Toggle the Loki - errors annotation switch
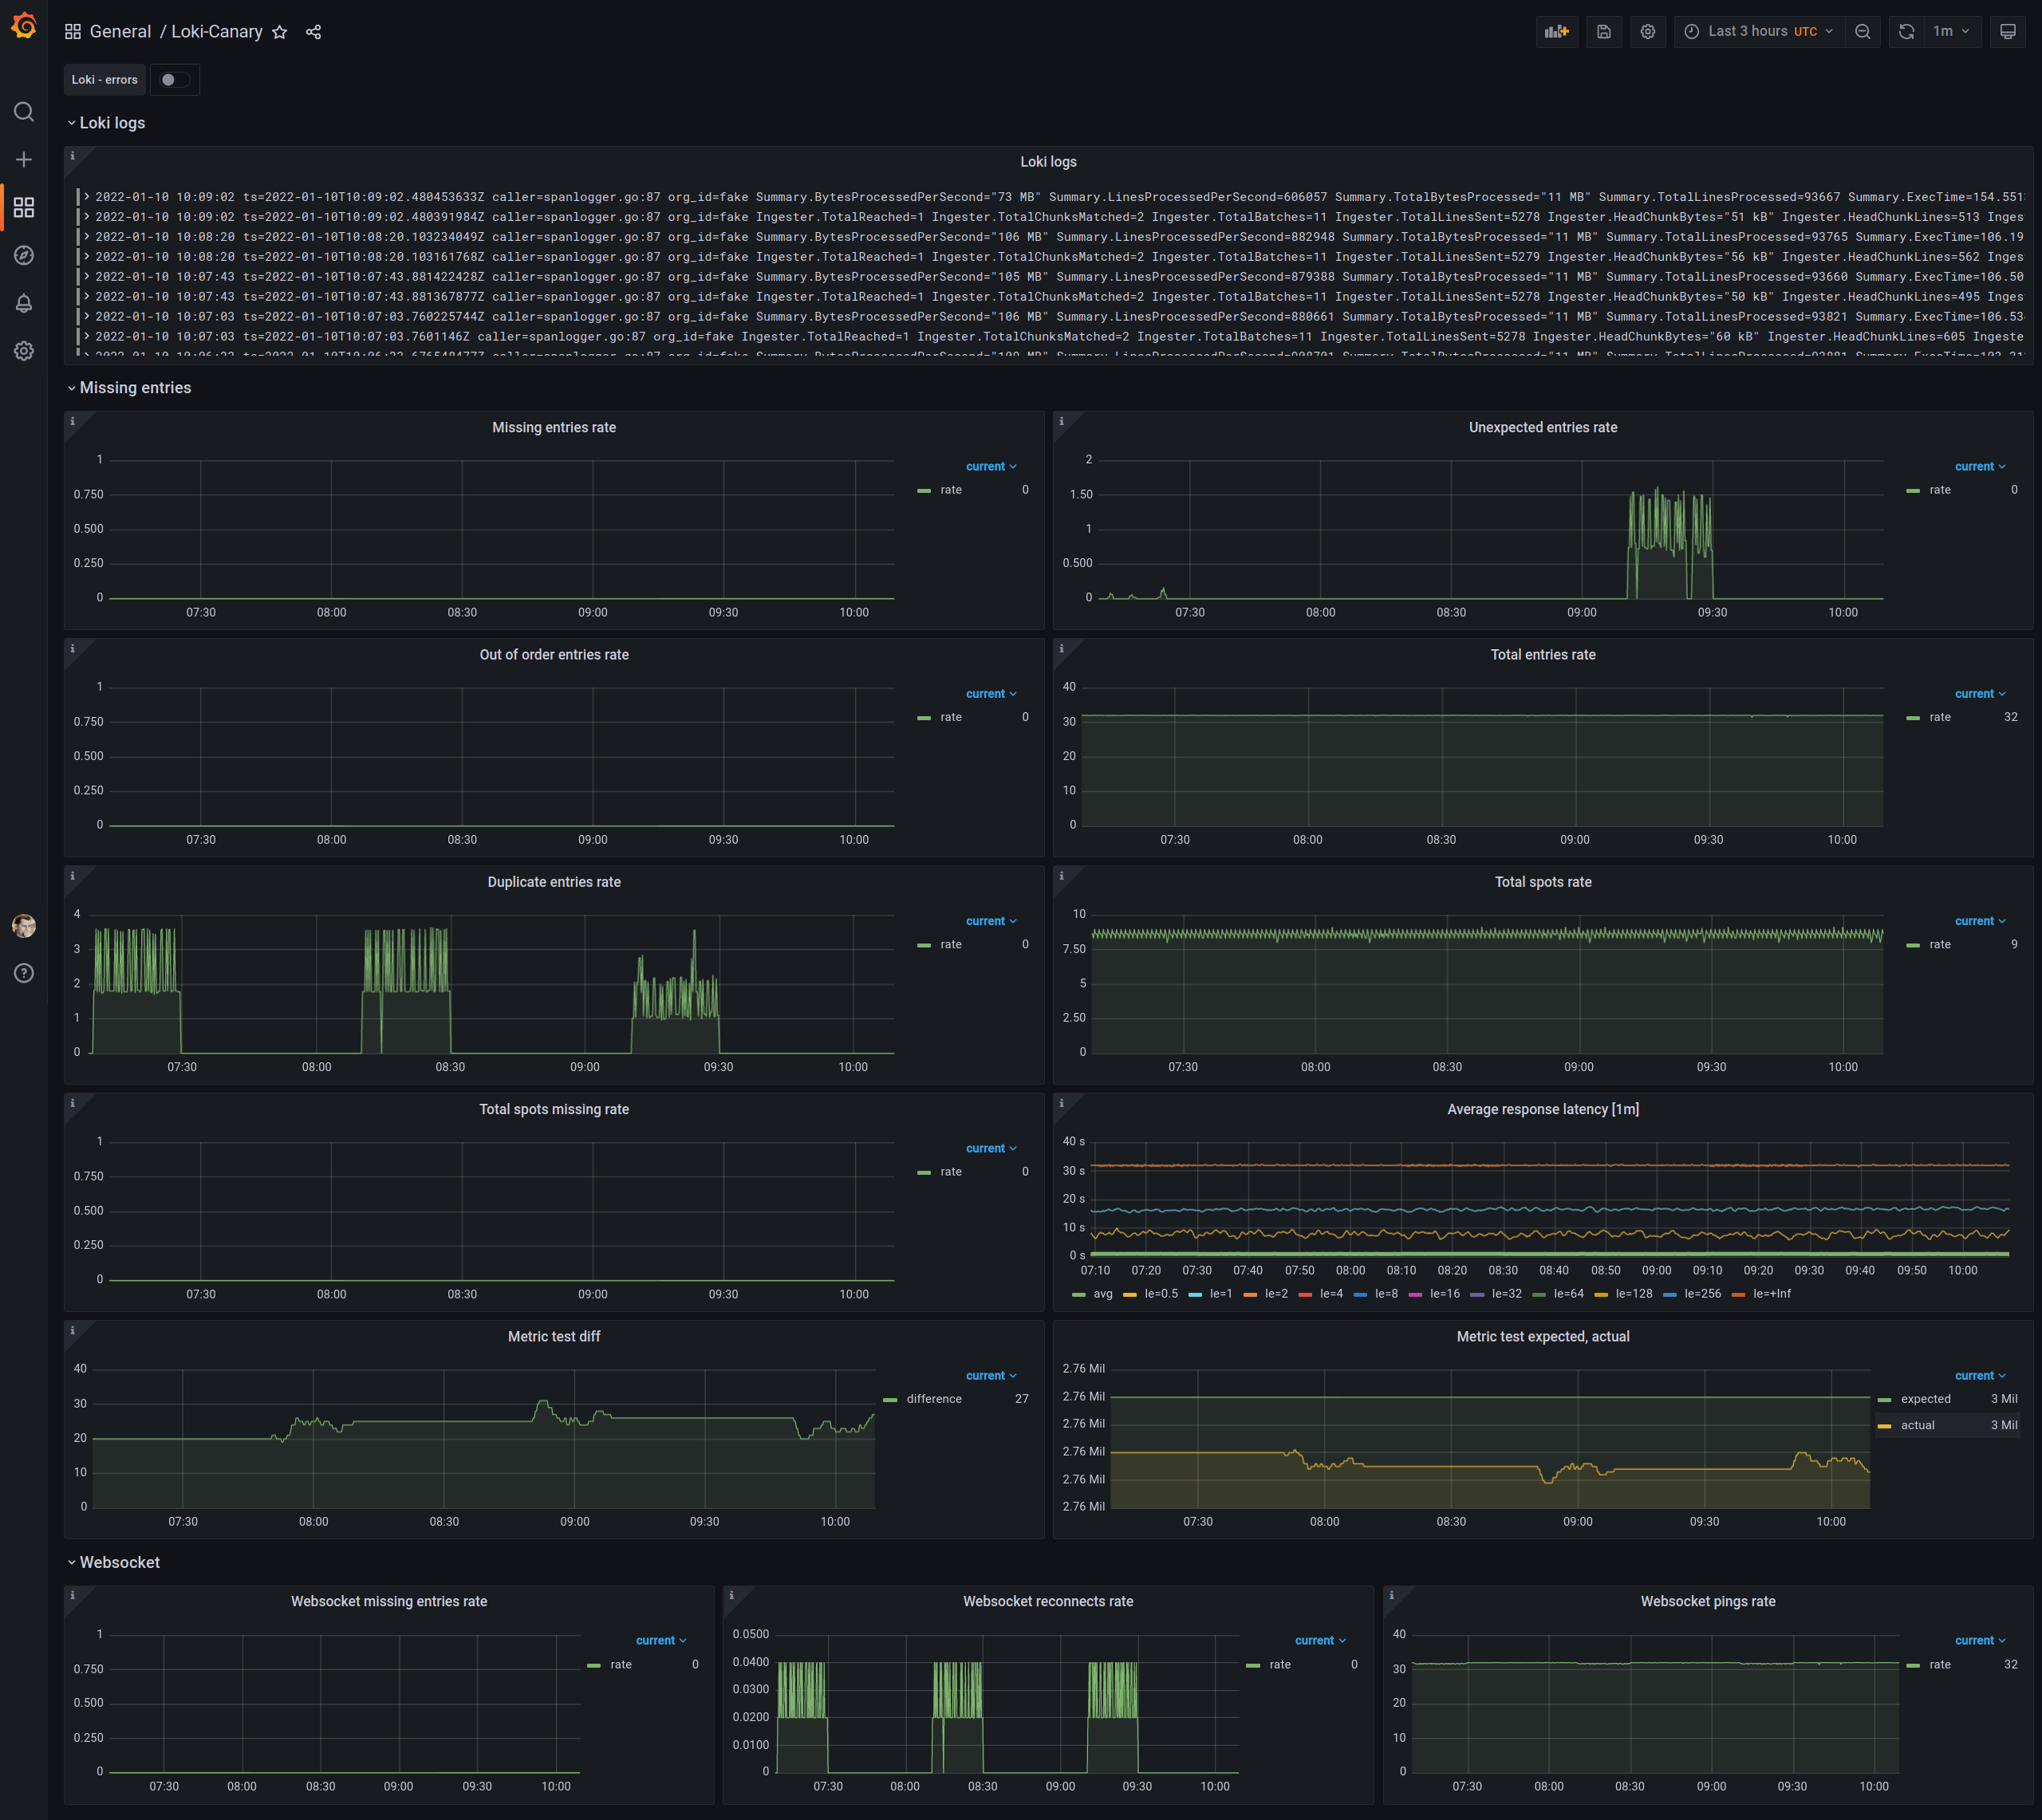This screenshot has width=2042, height=1820. (174, 80)
